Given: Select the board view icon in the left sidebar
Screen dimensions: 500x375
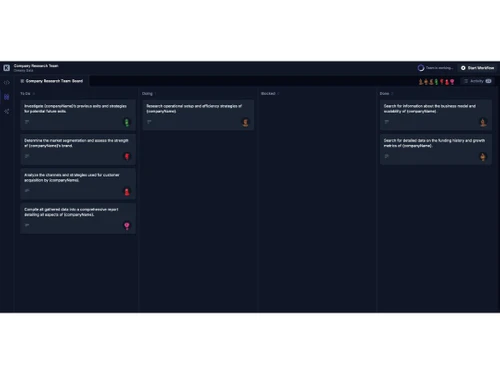Looking at the screenshot, I should tap(6, 97).
